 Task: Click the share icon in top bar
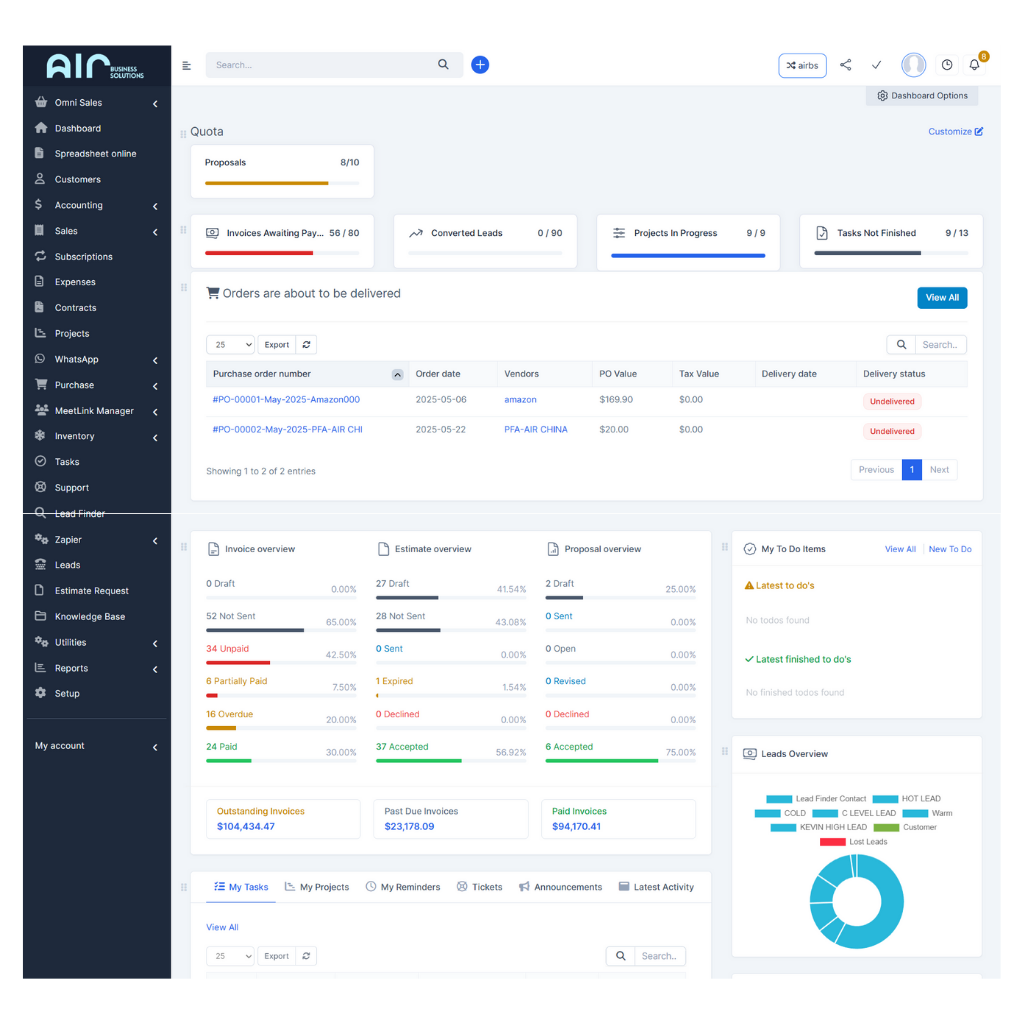pos(846,65)
